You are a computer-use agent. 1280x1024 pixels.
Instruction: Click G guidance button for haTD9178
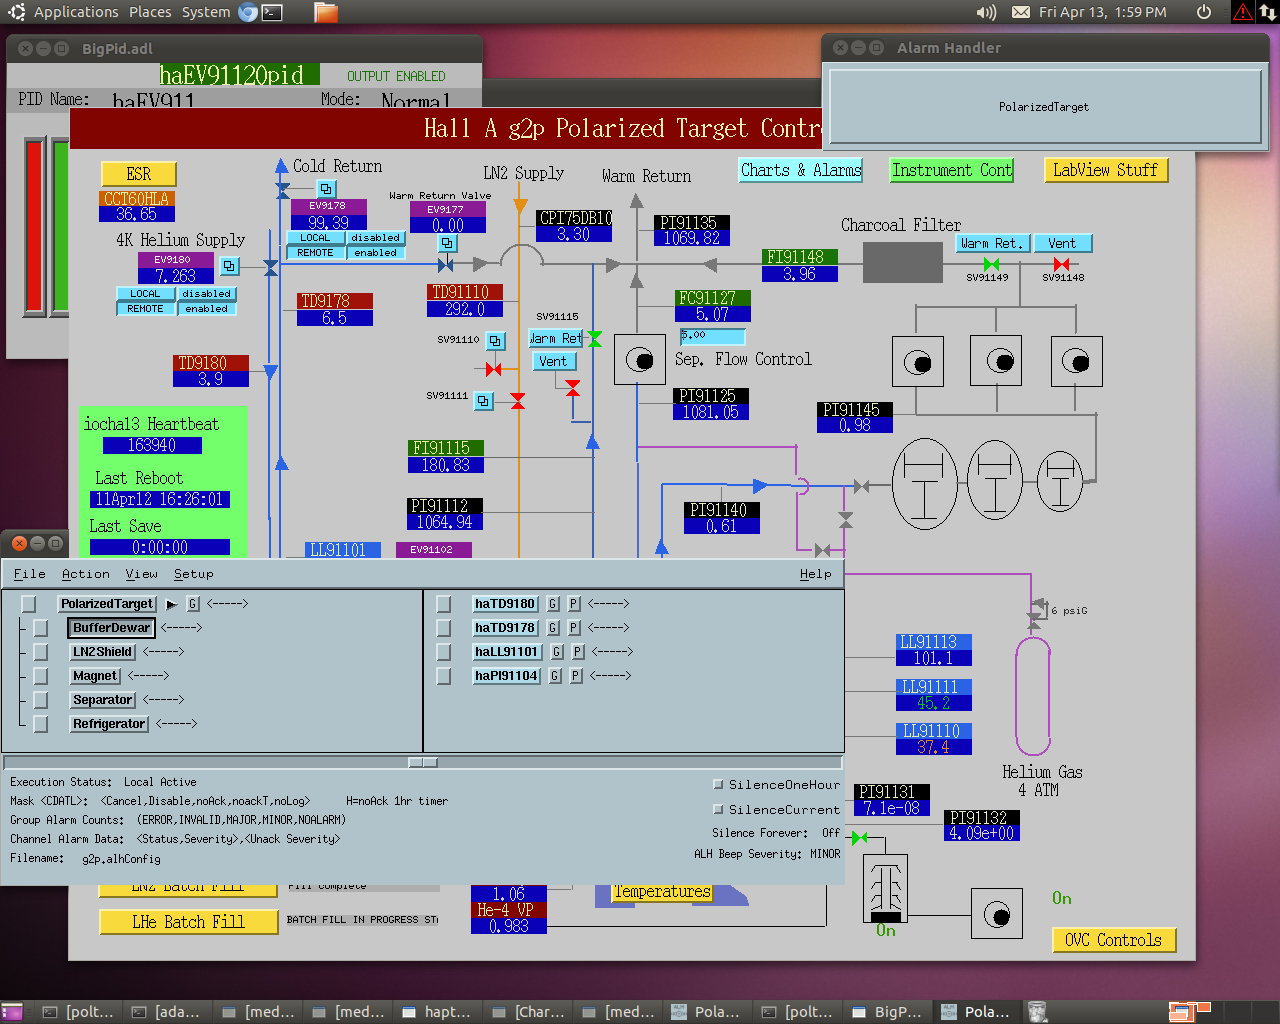(552, 628)
